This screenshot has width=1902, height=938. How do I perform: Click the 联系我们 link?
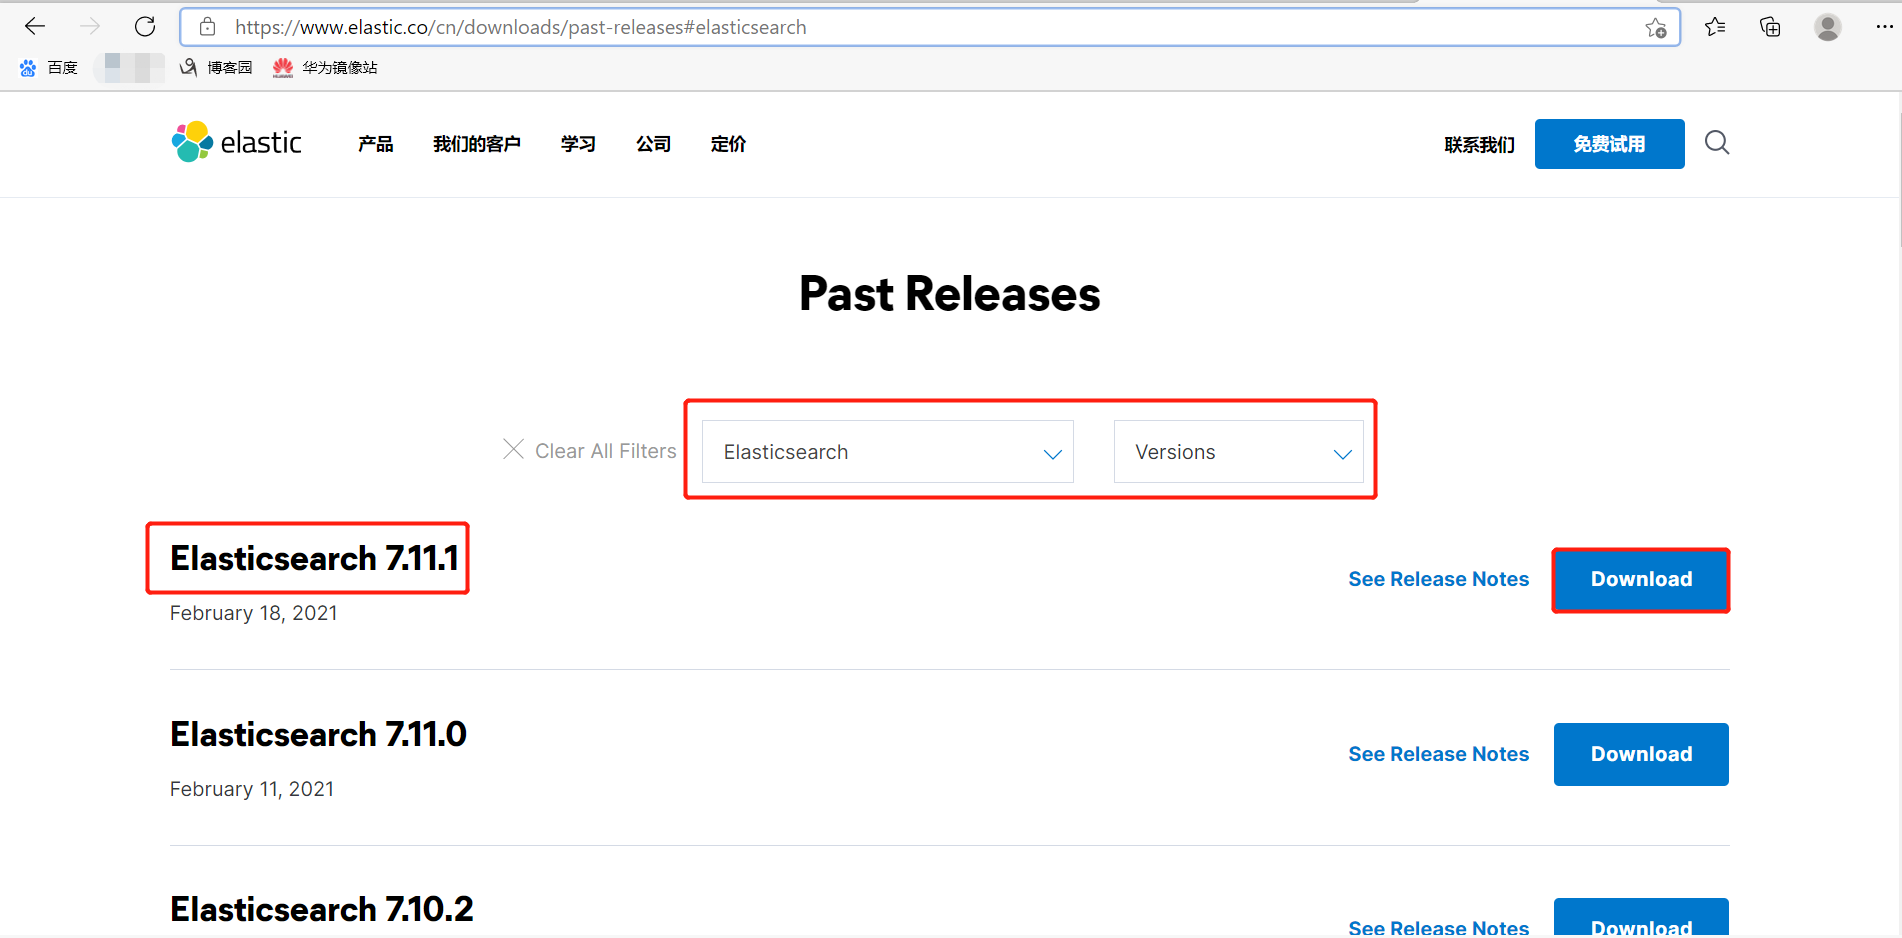pyautogui.click(x=1480, y=145)
